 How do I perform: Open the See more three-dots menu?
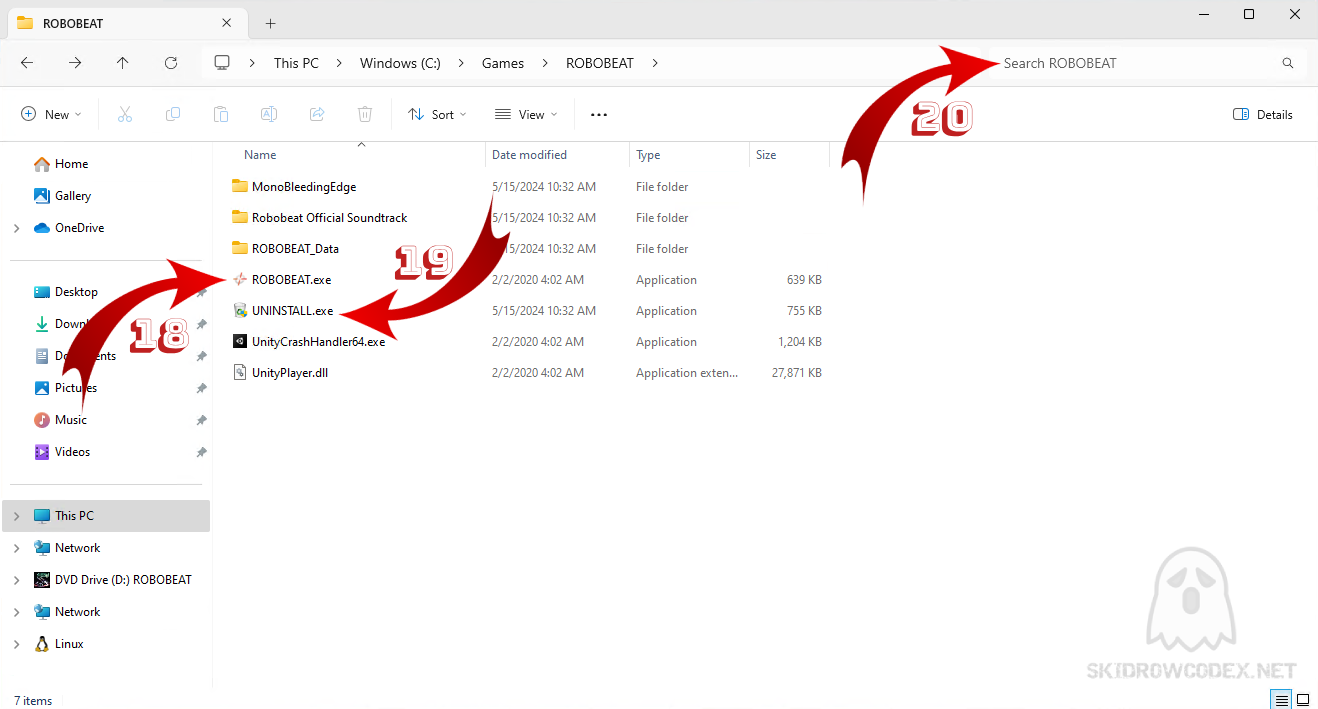tap(599, 115)
